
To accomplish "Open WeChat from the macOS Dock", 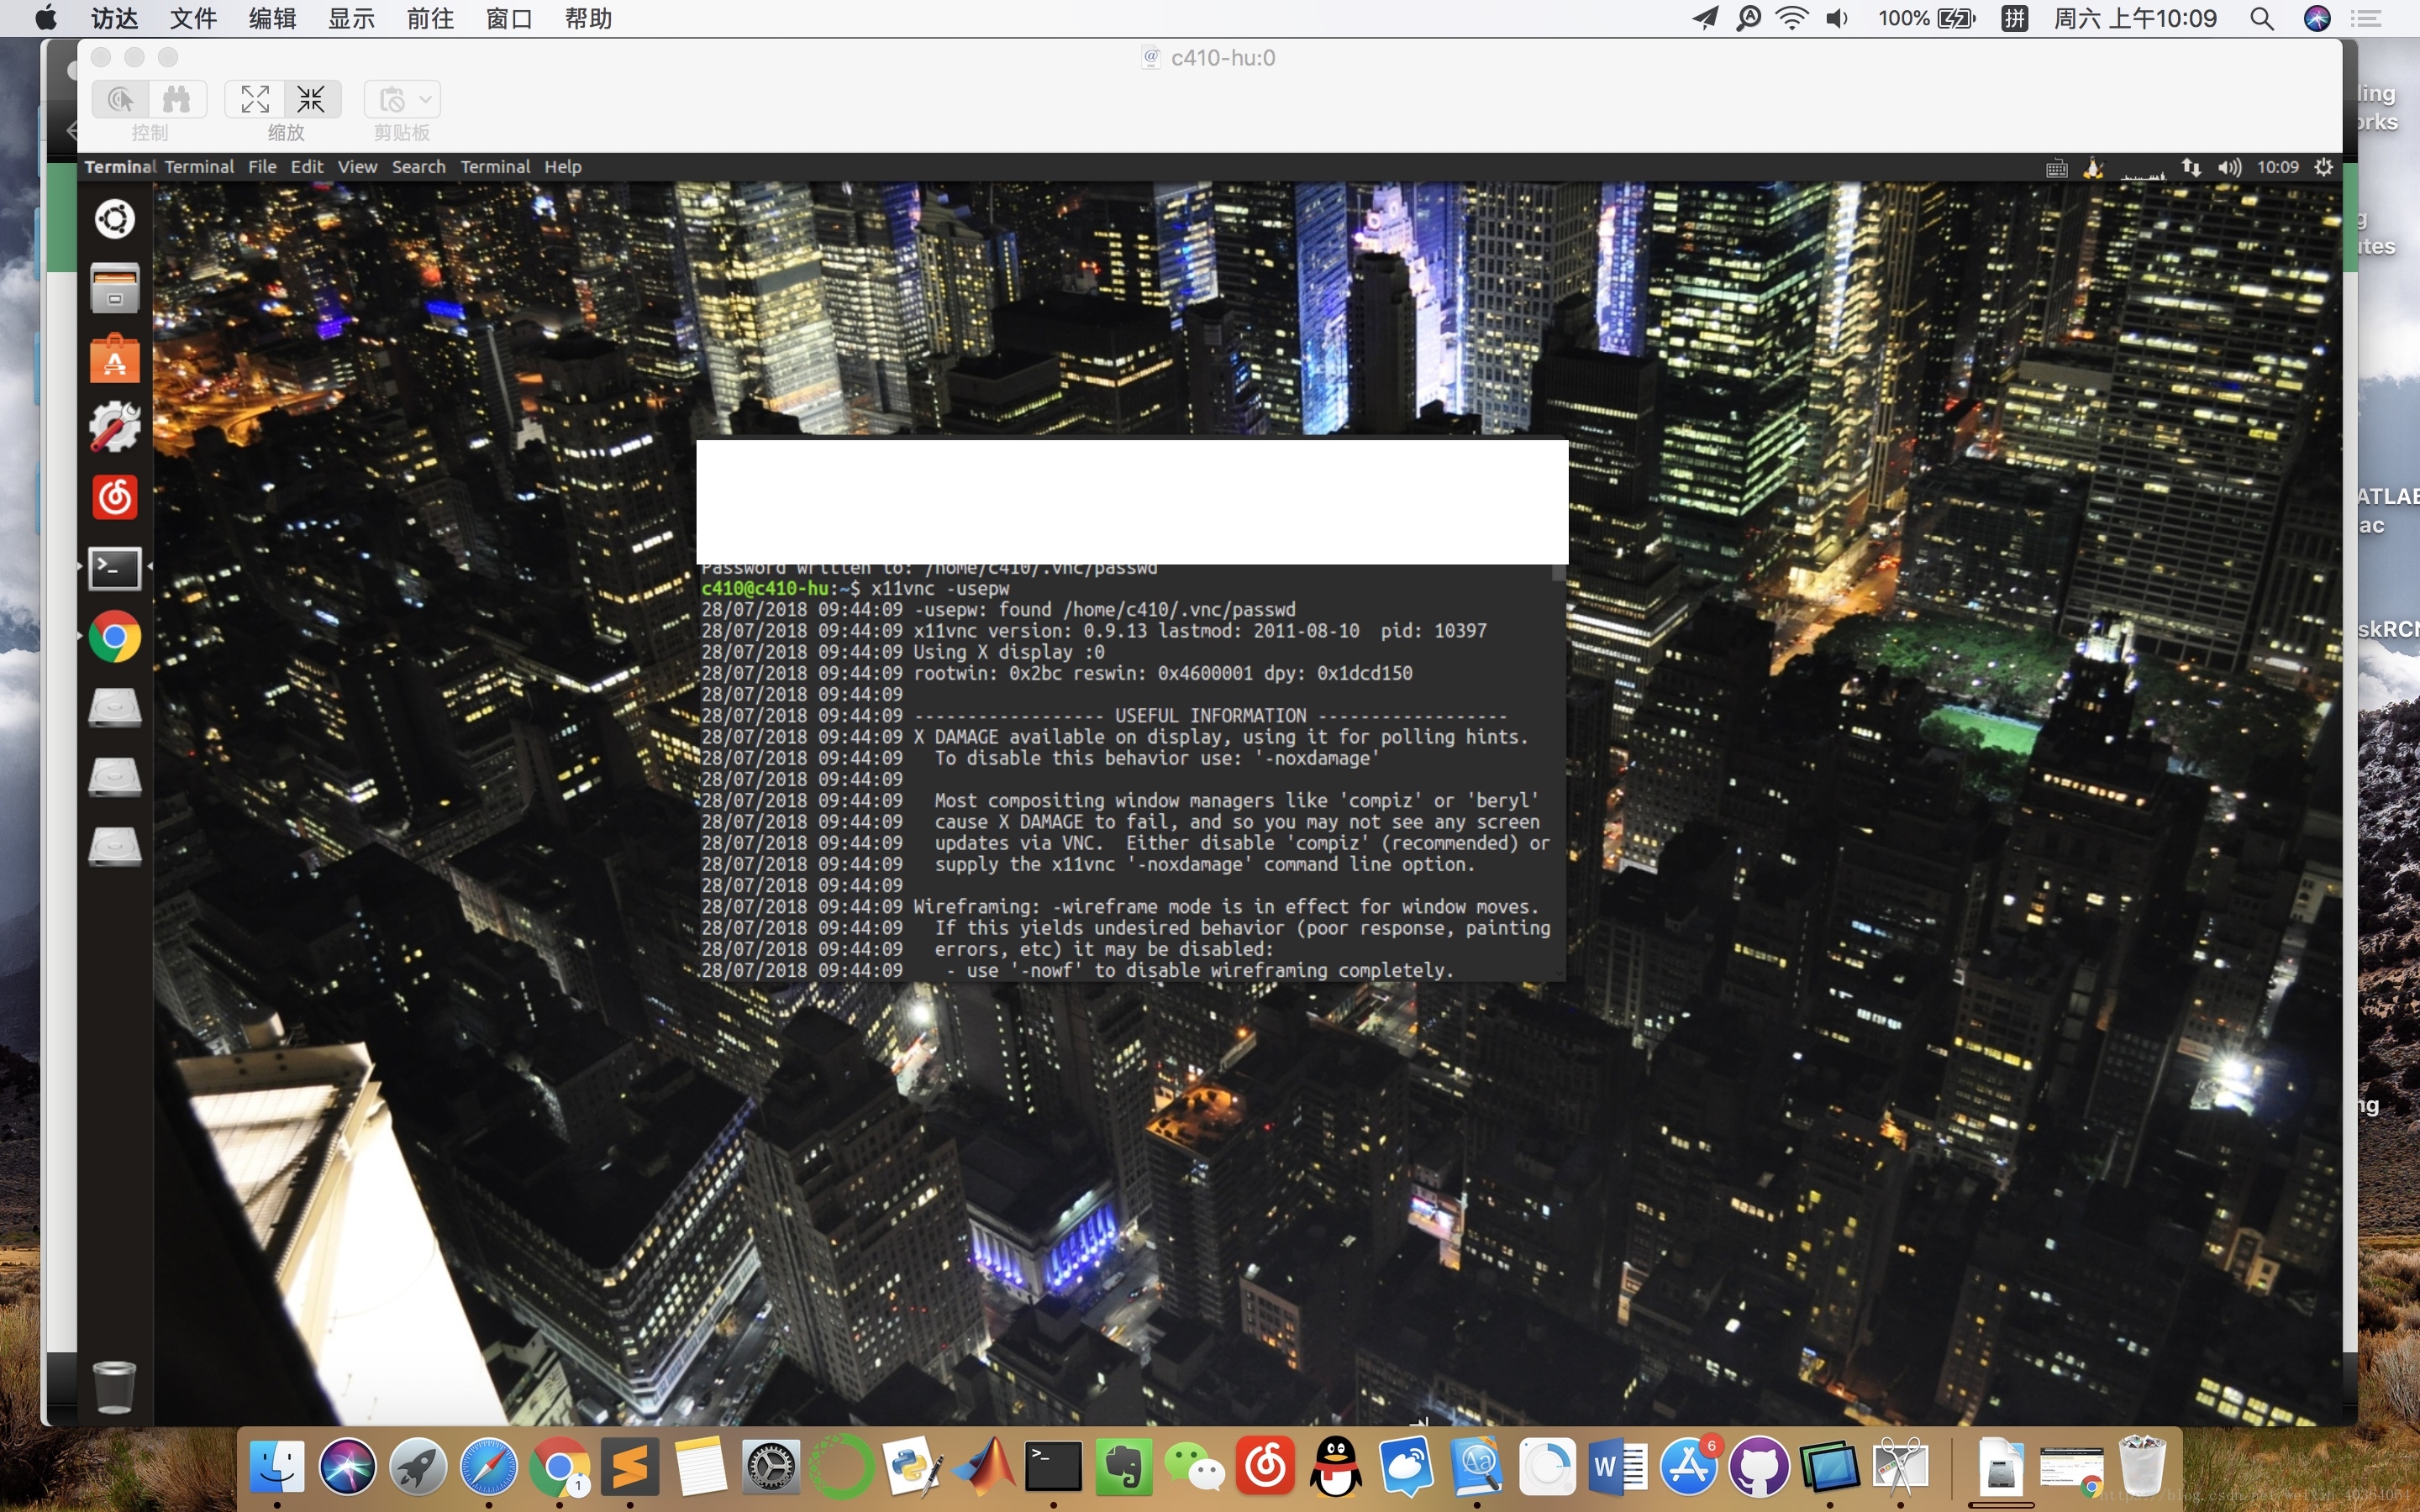I will tap(1195, 1467).
